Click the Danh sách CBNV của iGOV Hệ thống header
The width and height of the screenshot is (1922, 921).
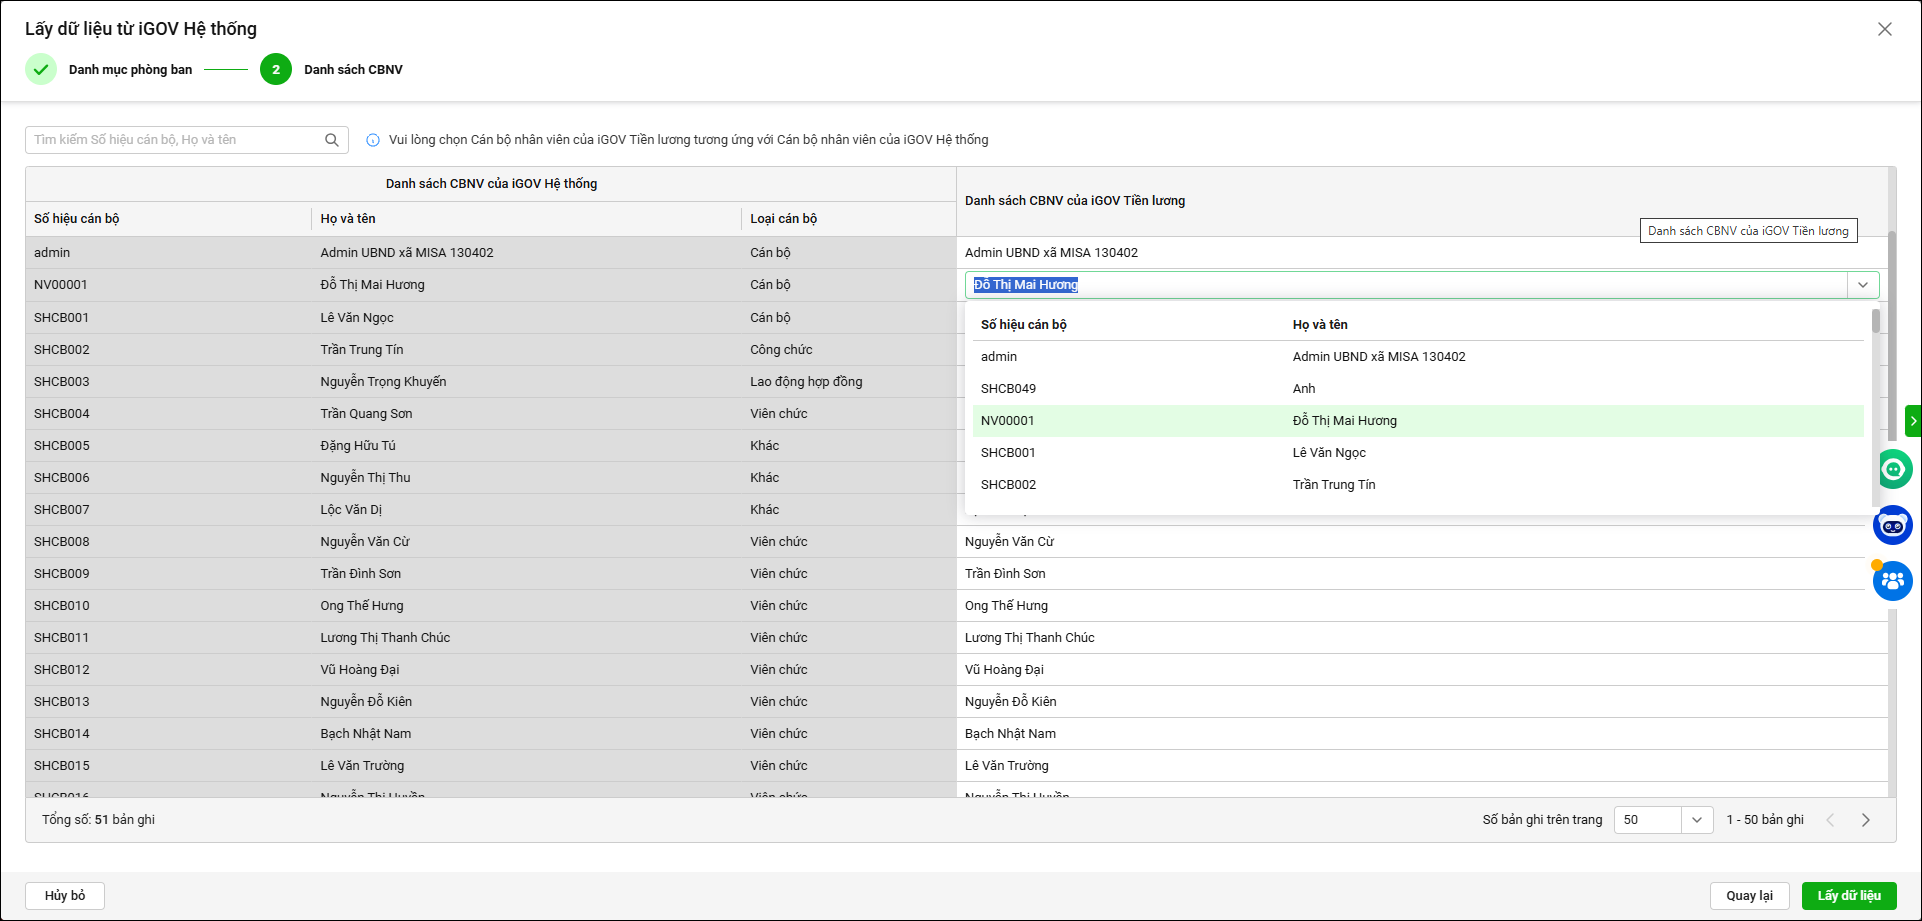(x=491, y=184)
